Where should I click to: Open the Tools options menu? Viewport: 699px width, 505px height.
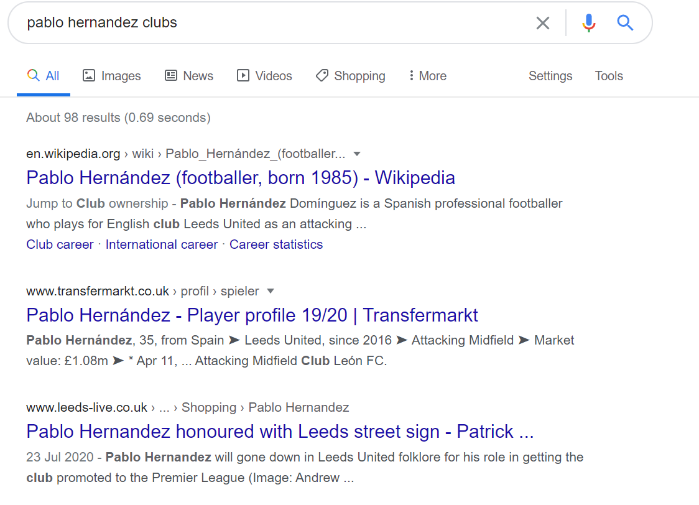tap(609, 76)
